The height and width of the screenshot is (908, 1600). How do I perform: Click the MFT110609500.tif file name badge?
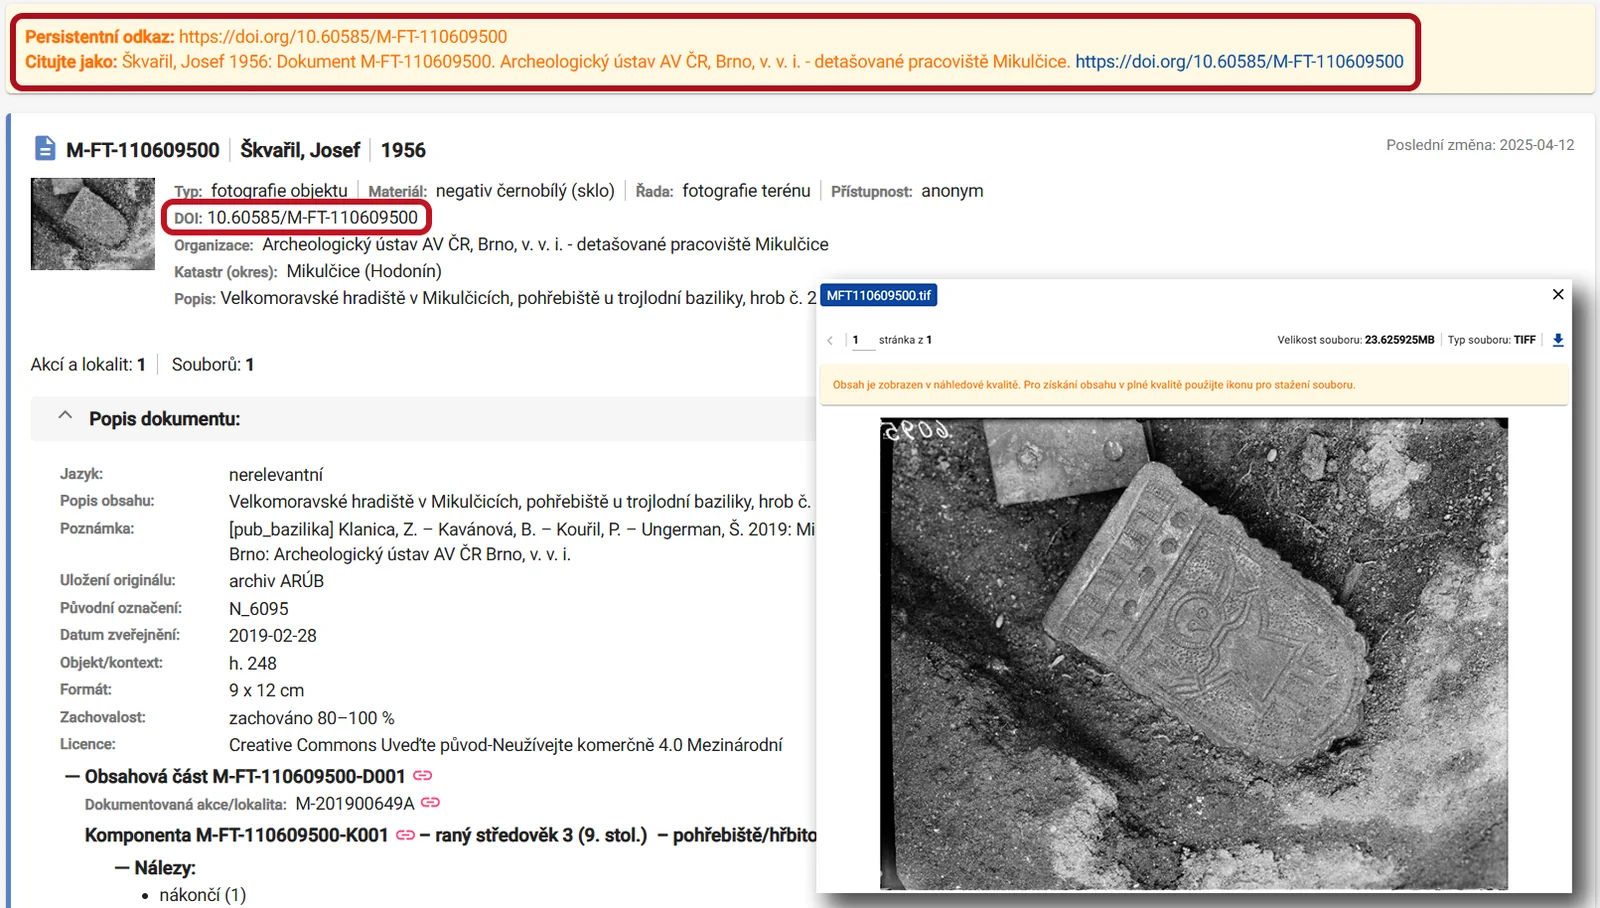click(878, 295)
